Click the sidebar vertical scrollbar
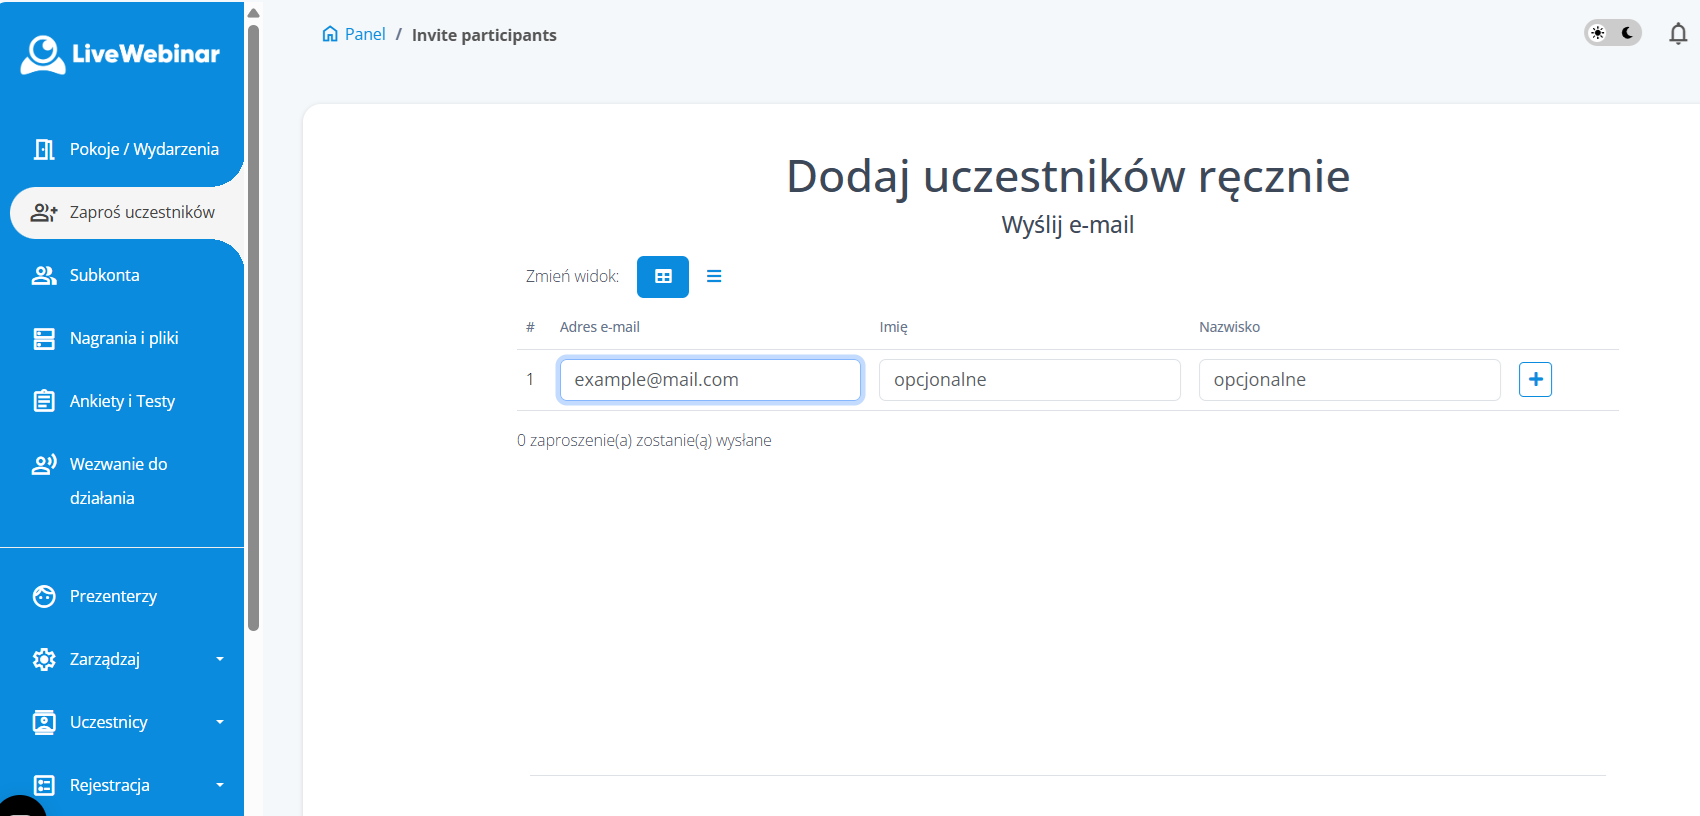1700x816 pixels. click(x=254, y=330)
